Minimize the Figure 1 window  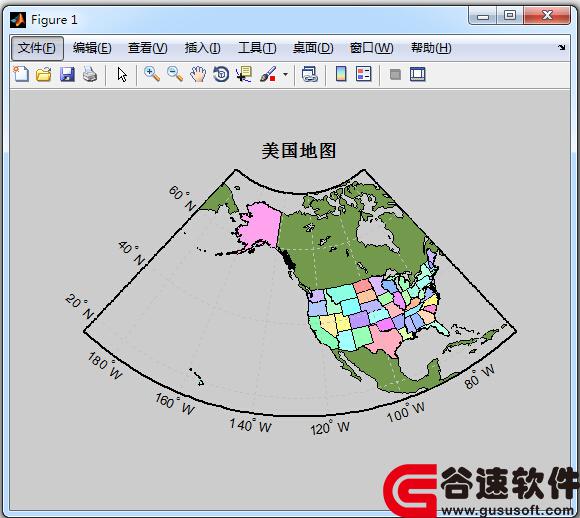(483, 16)
